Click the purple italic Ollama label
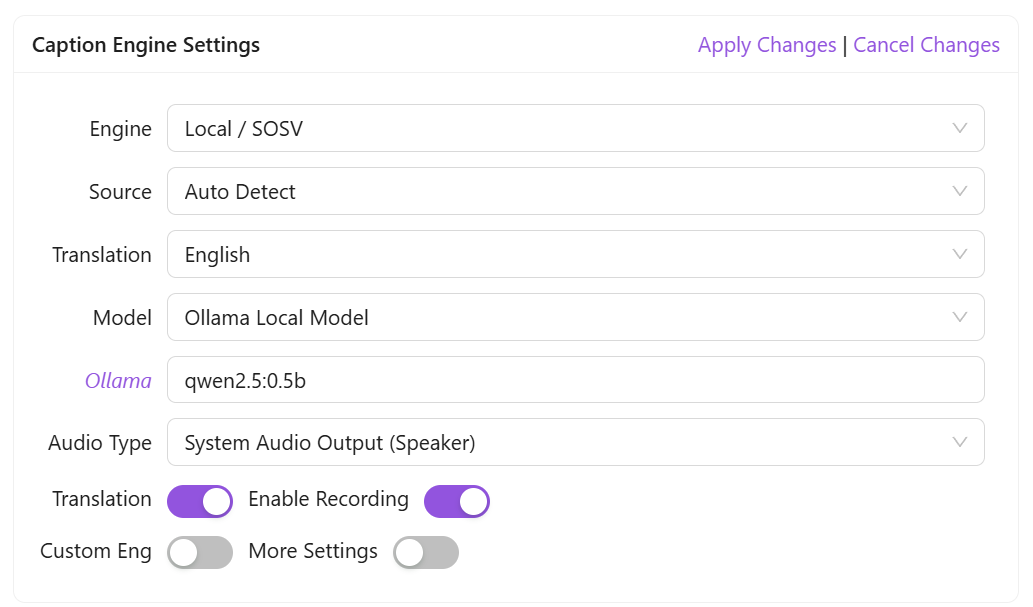 coord(118,380)
